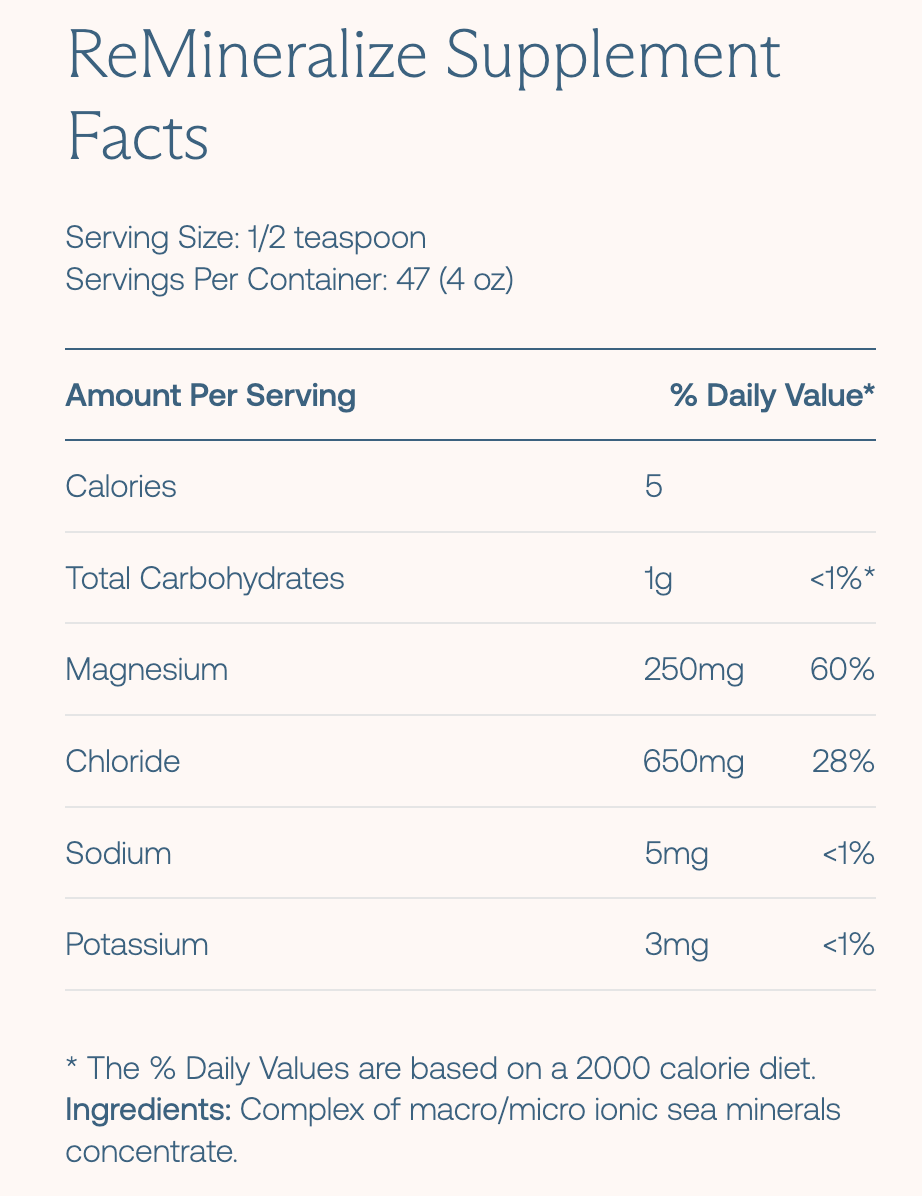Select the Sodium row label

point(118,853)
